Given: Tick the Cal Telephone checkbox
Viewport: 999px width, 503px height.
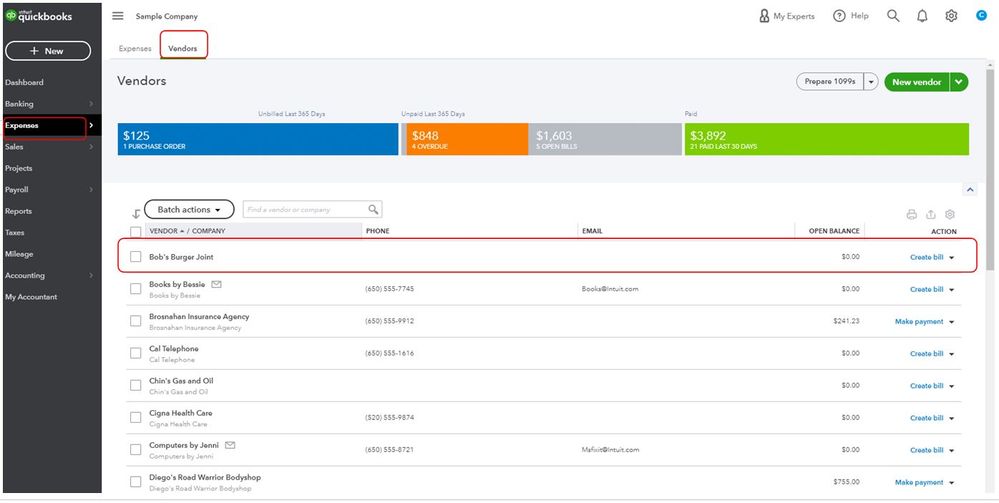Looking at the screenshot, I should (x=135, y=353).
